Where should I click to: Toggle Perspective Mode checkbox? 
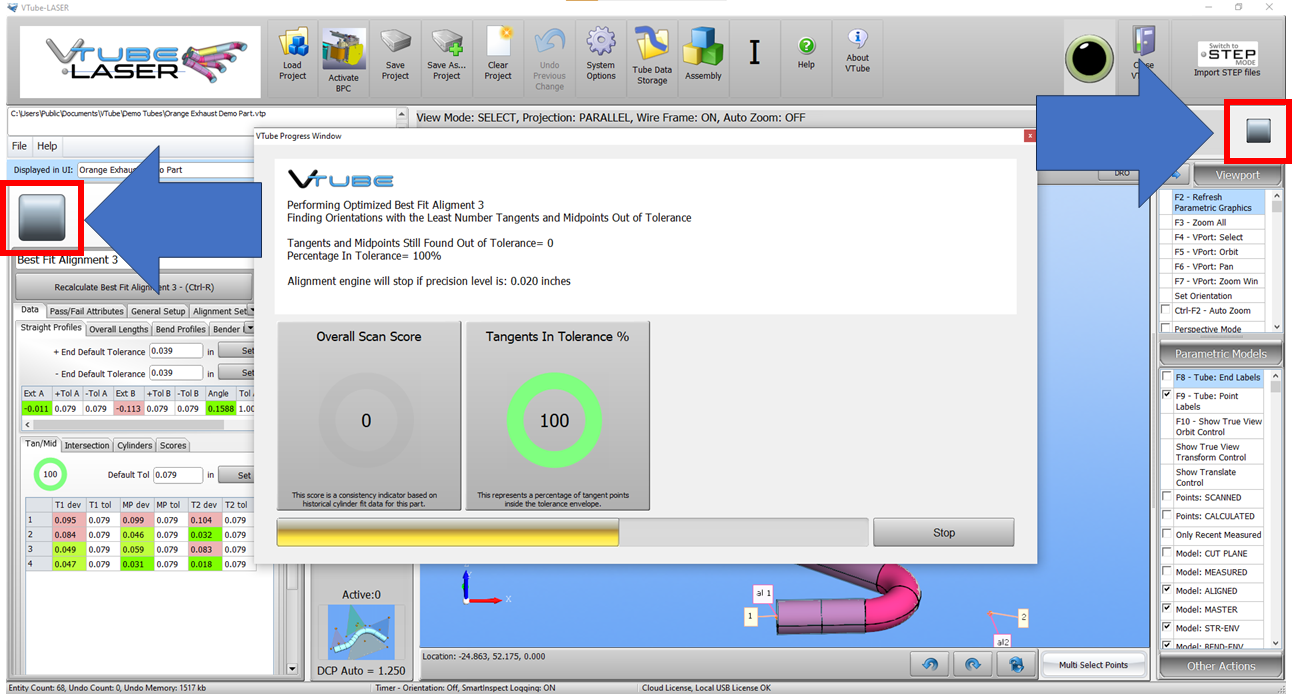1166,329
